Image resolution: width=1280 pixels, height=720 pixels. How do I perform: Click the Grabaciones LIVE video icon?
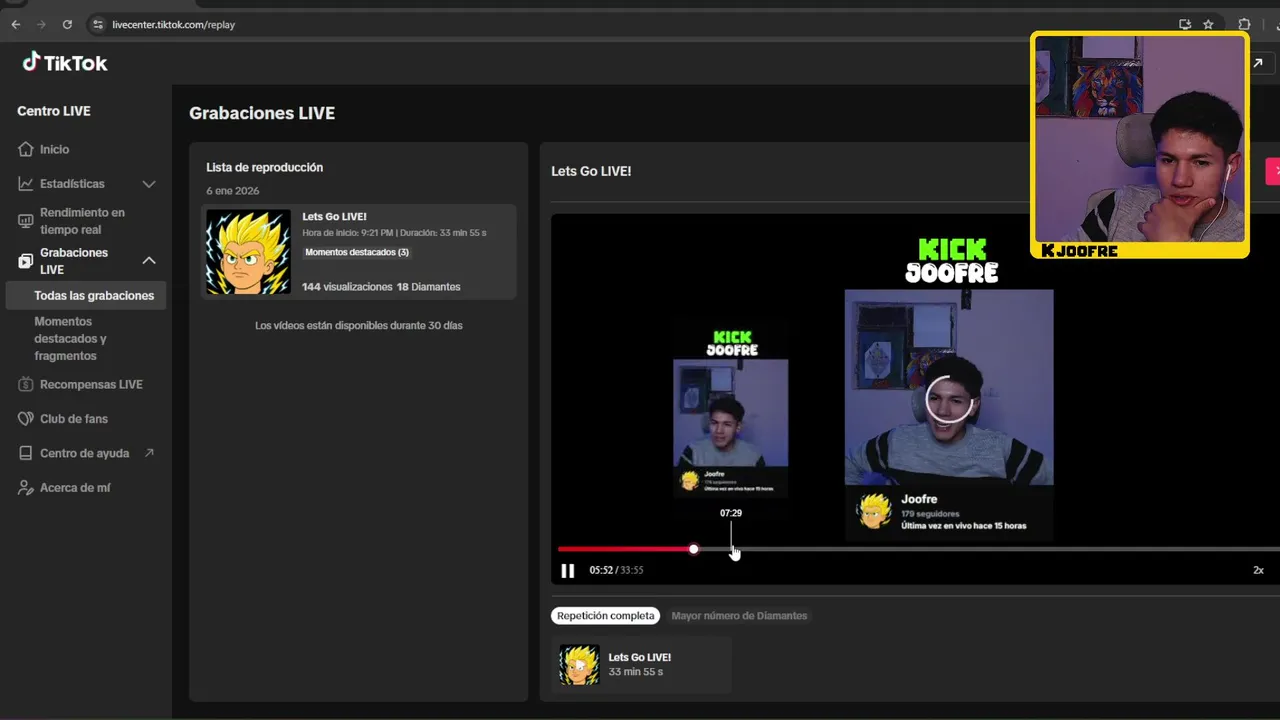click(x=26, y=261)
